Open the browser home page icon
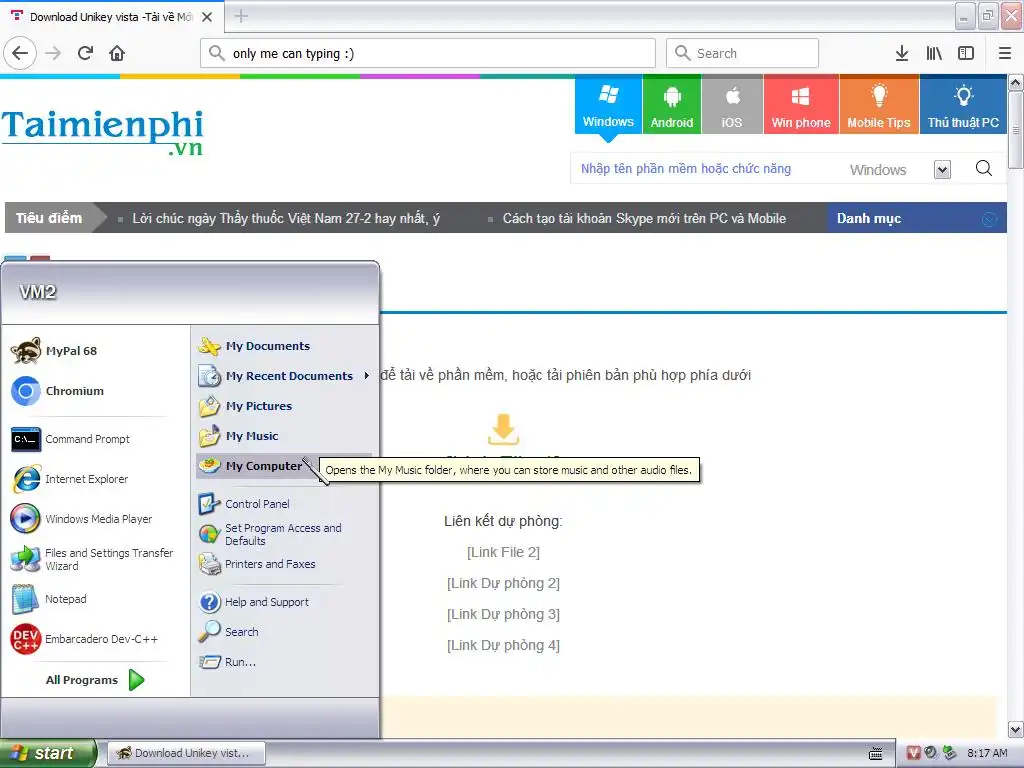The width and height of the screenshot is (1024, 768). (x=117, y=53)
